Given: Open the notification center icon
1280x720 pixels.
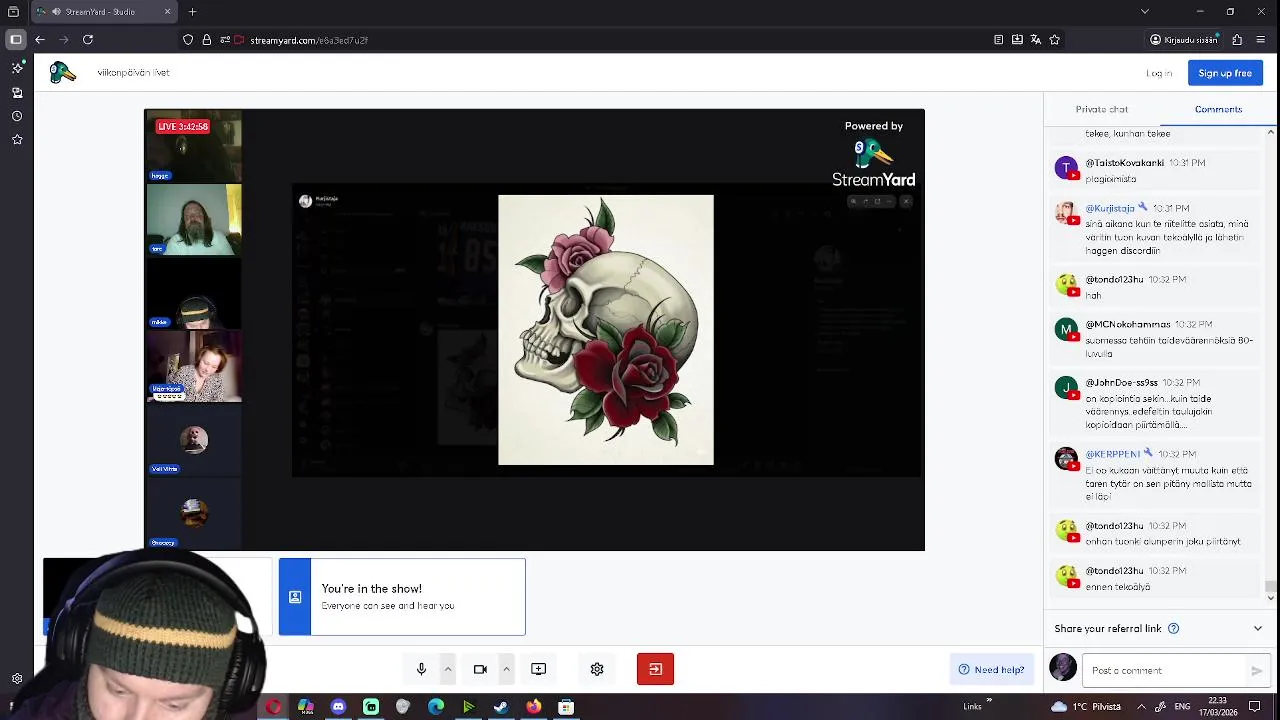Looking at the screenshot, I should point(1255,707).
